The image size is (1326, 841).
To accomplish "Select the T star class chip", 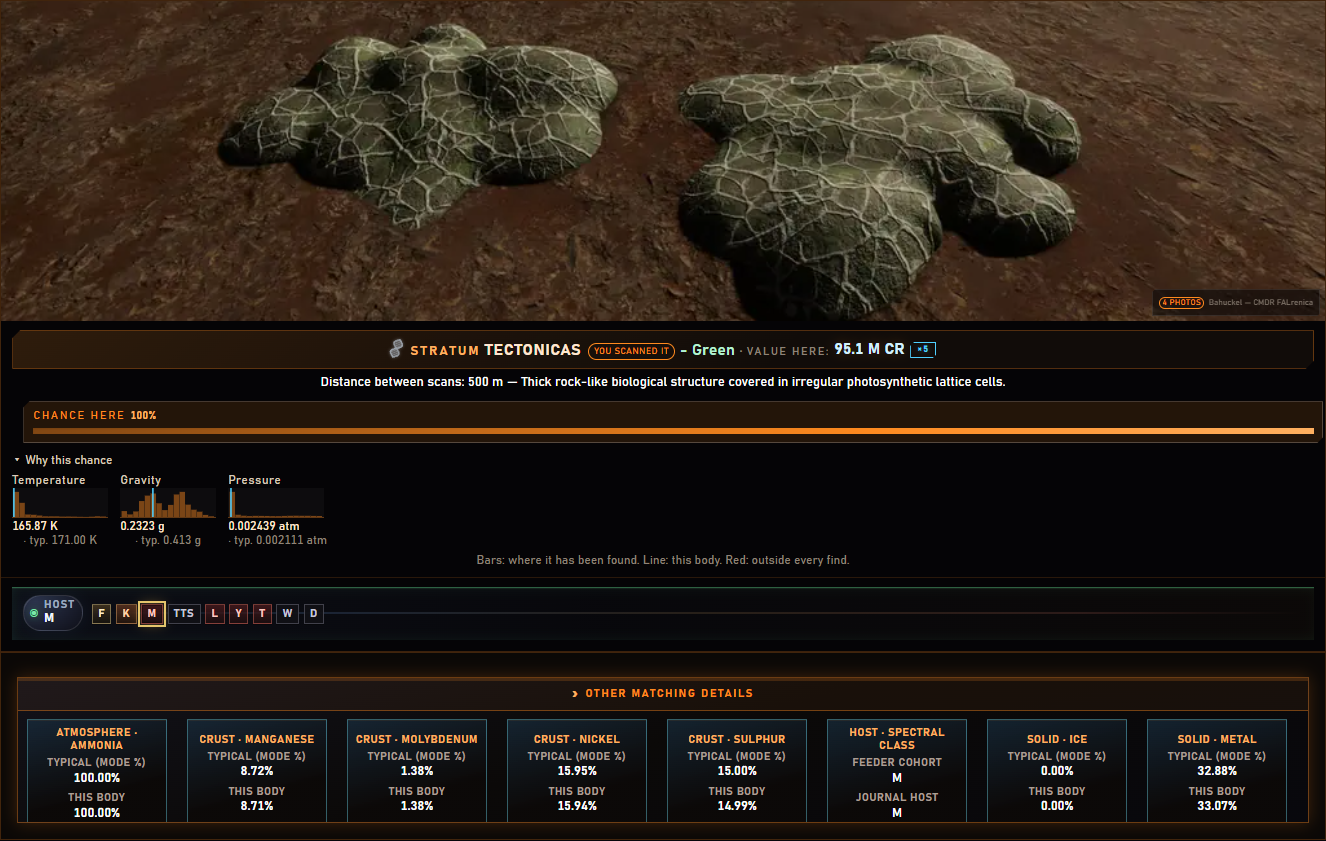I will (262, 613).
